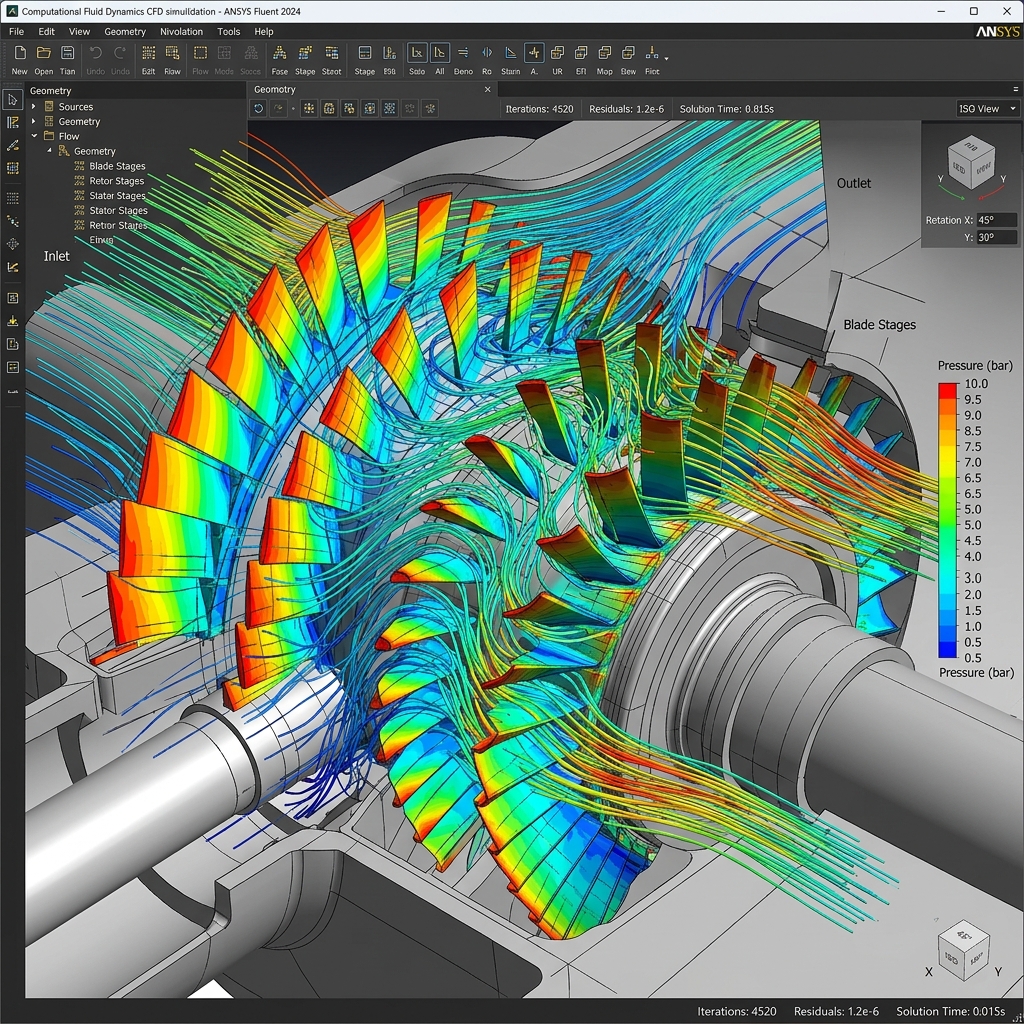Click the four-way move icon in left sidebar
This screenshot has width=1024, height=1024.
(12, 244)
